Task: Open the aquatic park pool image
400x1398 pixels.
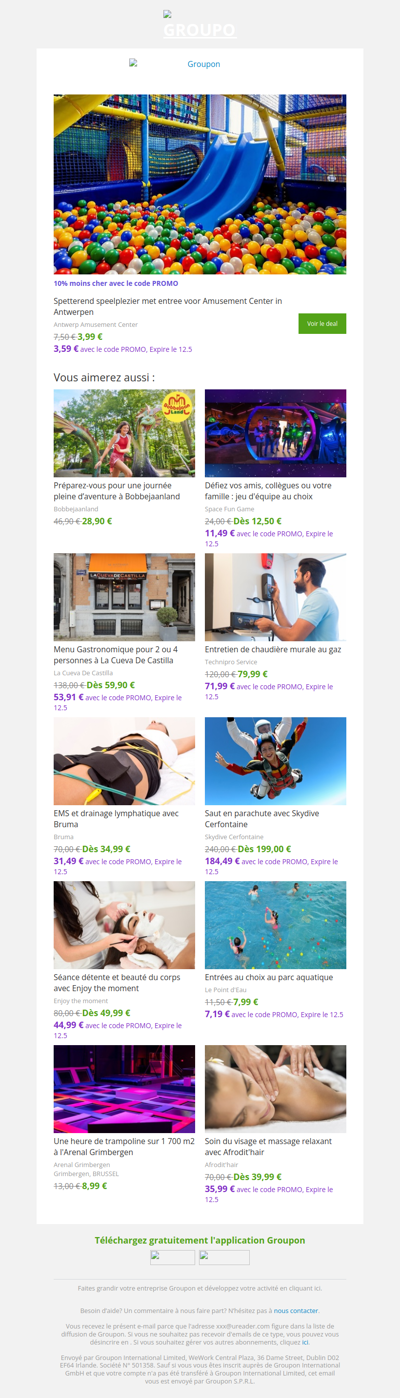Action: click(276, 925)
